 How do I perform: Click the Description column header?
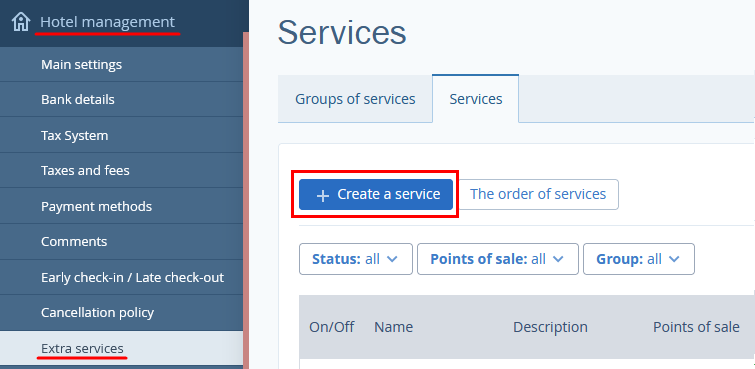point(550,327)
